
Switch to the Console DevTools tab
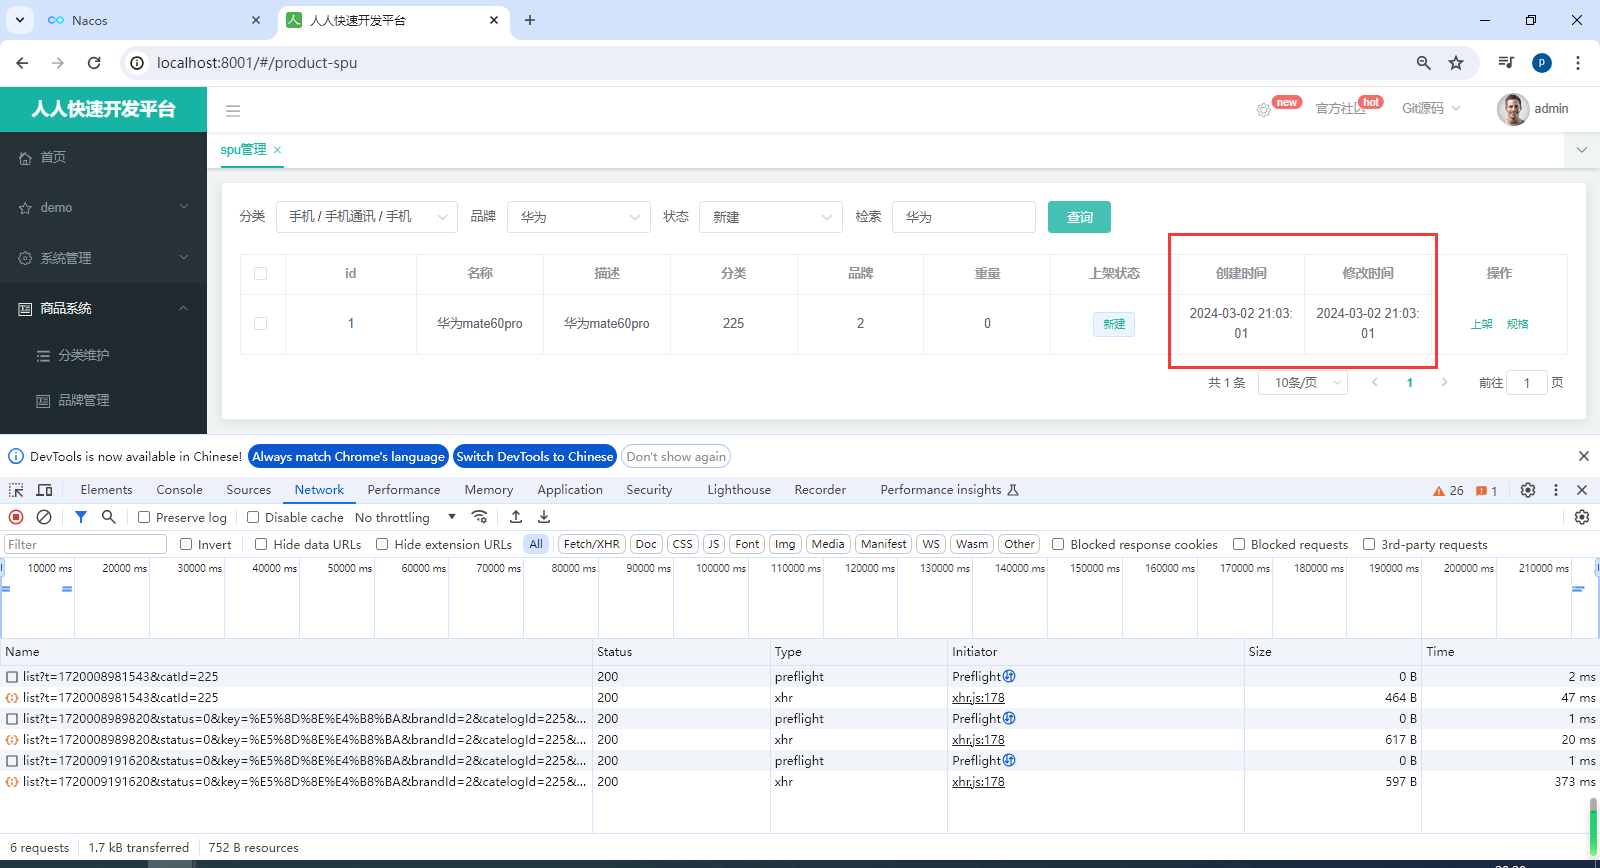click(179, 490)
